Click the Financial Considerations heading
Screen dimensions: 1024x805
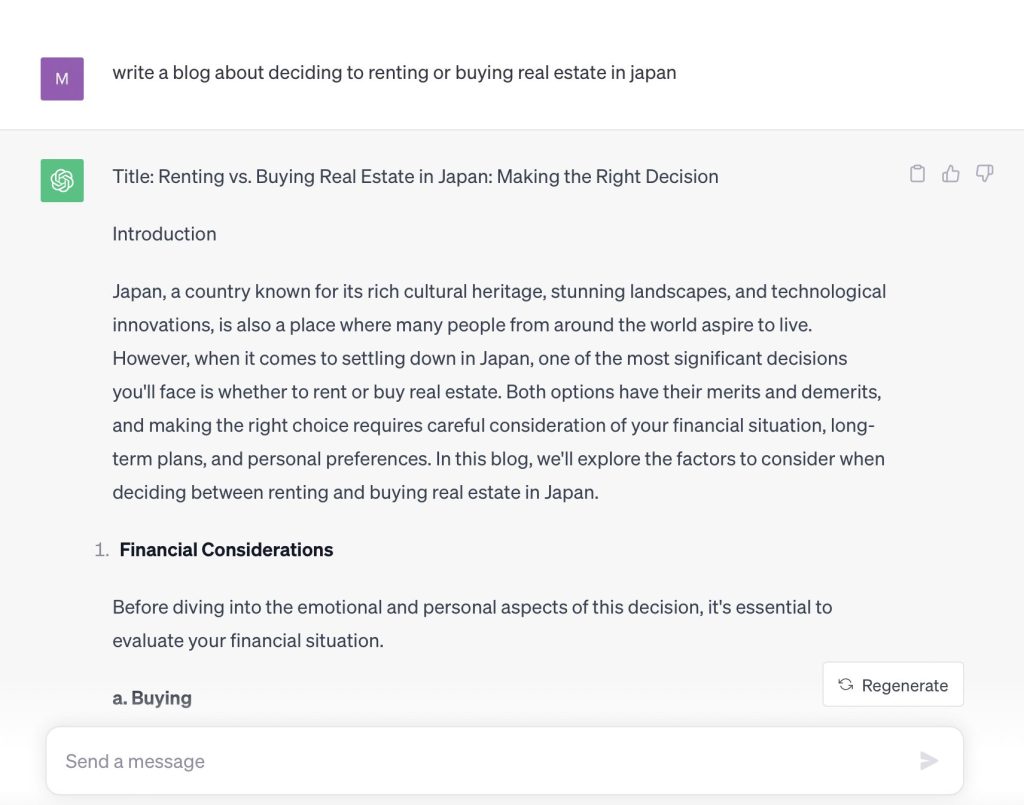(x=226, y=550)
